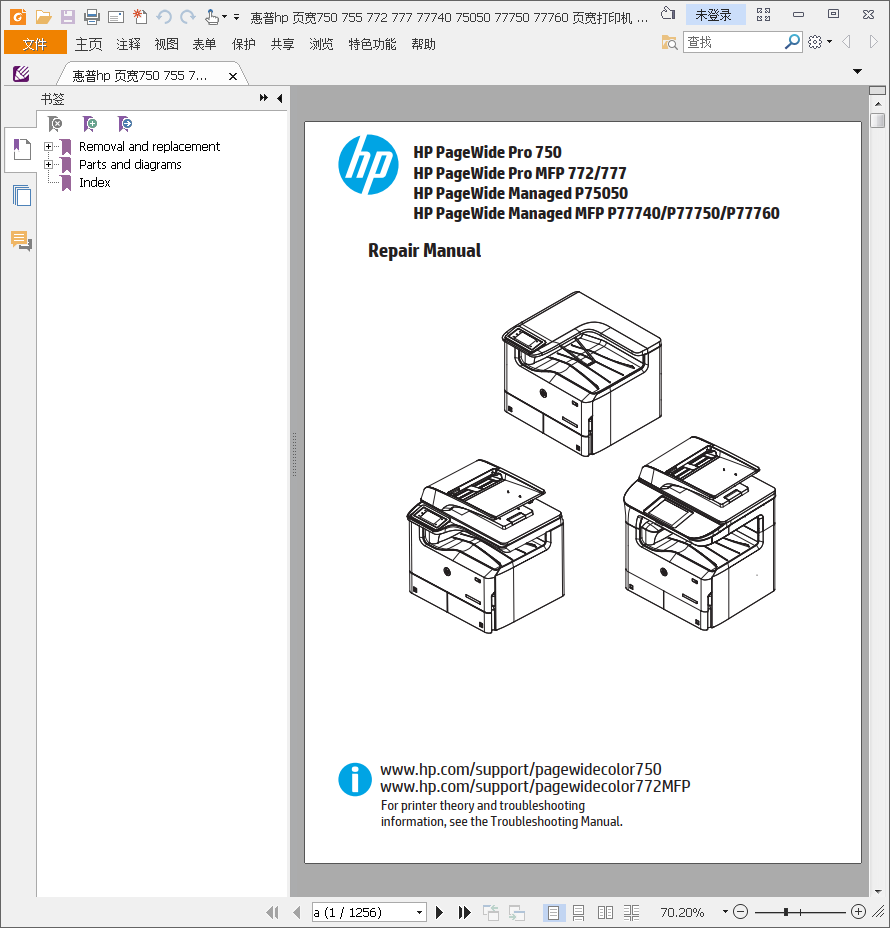This screenshot has height=928, width=890.
Task: Open the touch mode dropdown arrow
Action: point(224,17)
